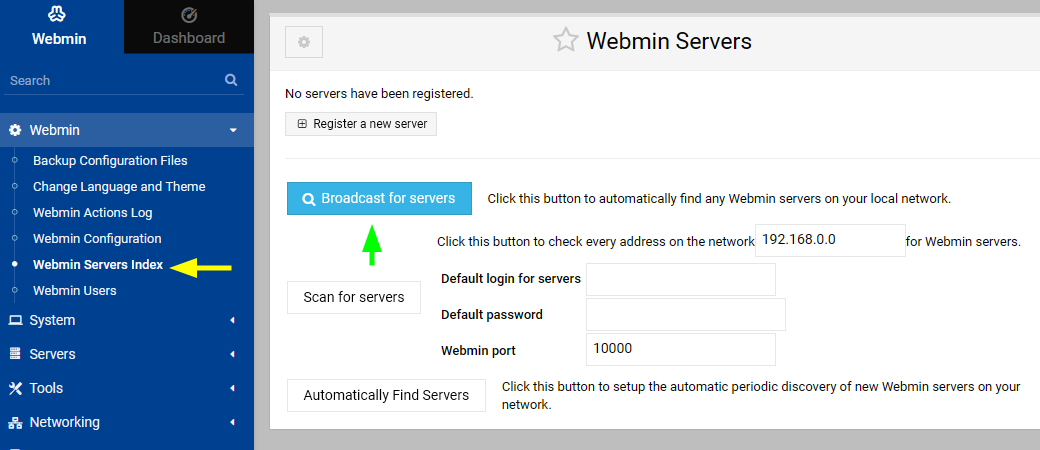Screen dimensions: 1040x450
Task: Click the Servers stack icon
Action: coord(15,354)
